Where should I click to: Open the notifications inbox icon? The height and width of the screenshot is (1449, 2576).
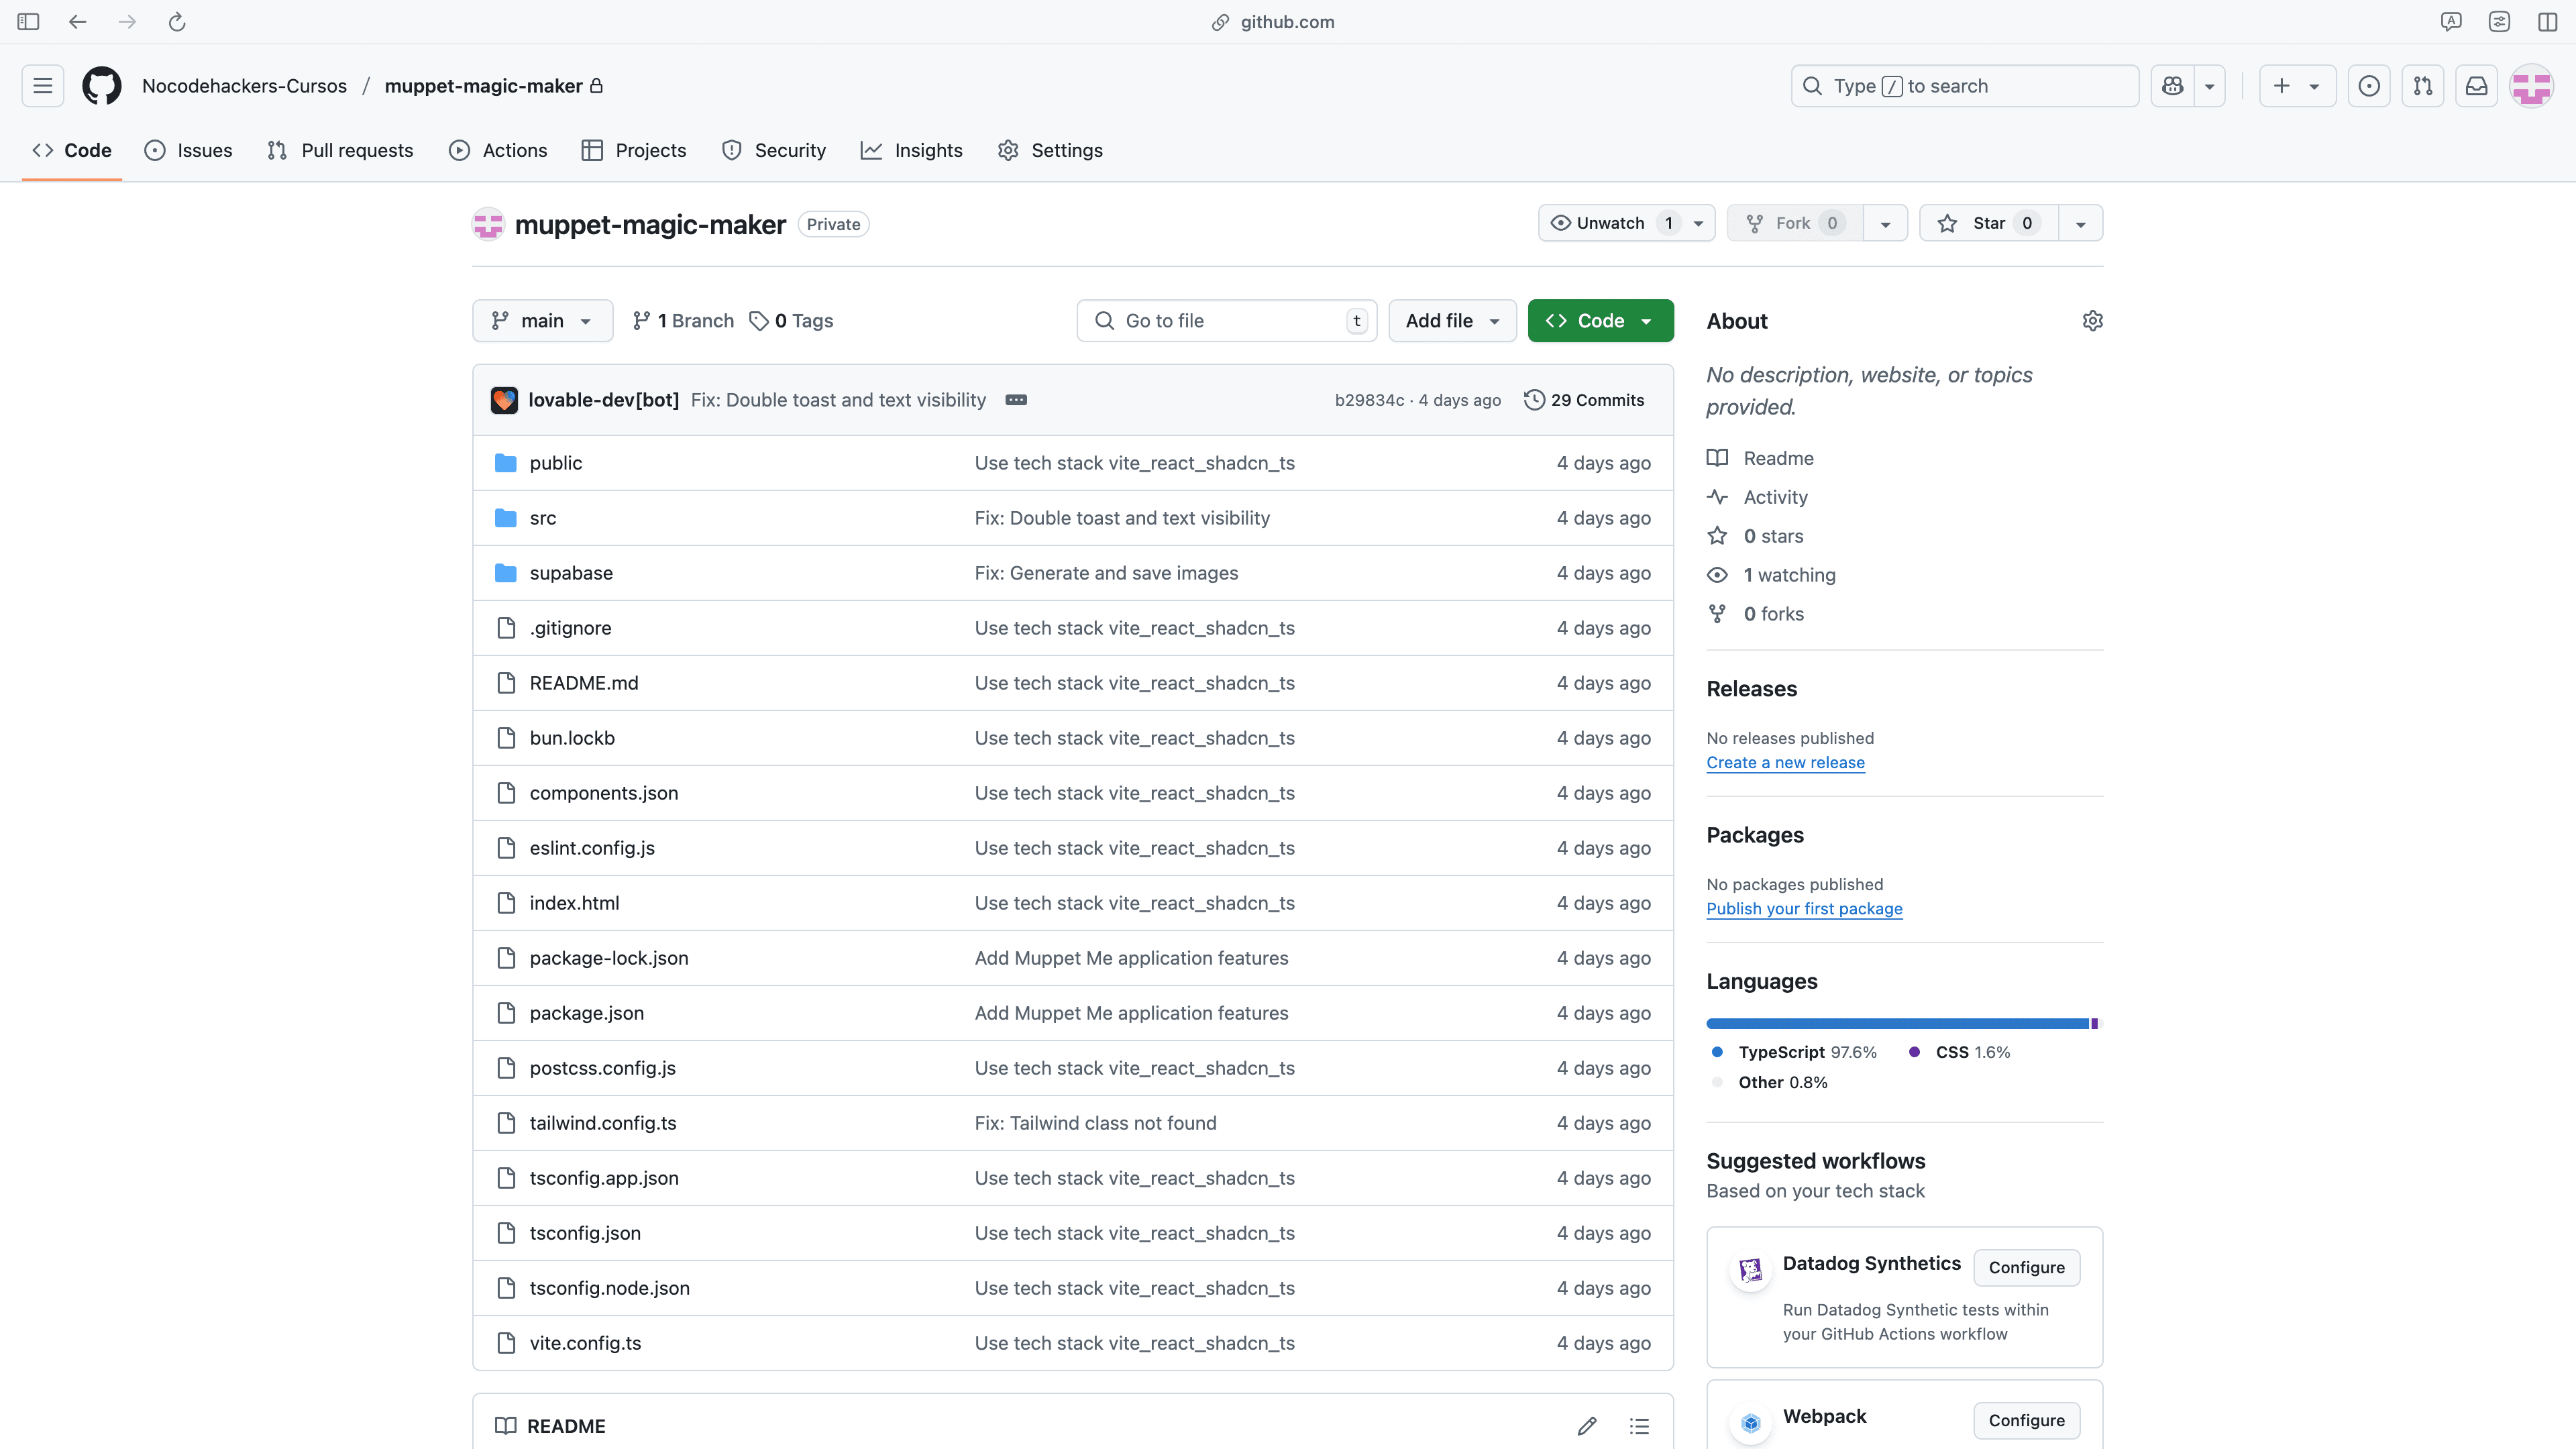pos(2477,86)
